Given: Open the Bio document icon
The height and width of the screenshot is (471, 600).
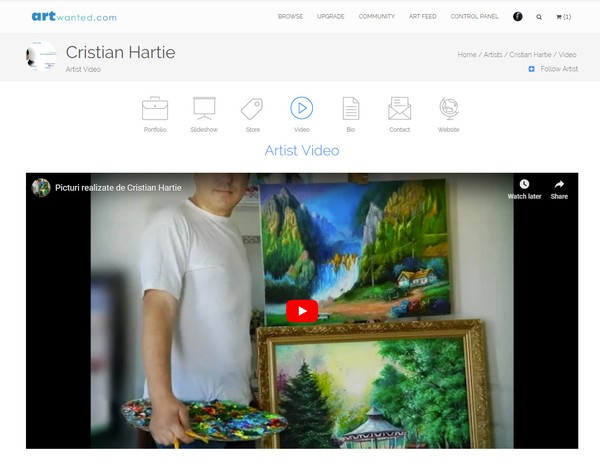Looking at the screenshot, I should (x=351, y=108).
